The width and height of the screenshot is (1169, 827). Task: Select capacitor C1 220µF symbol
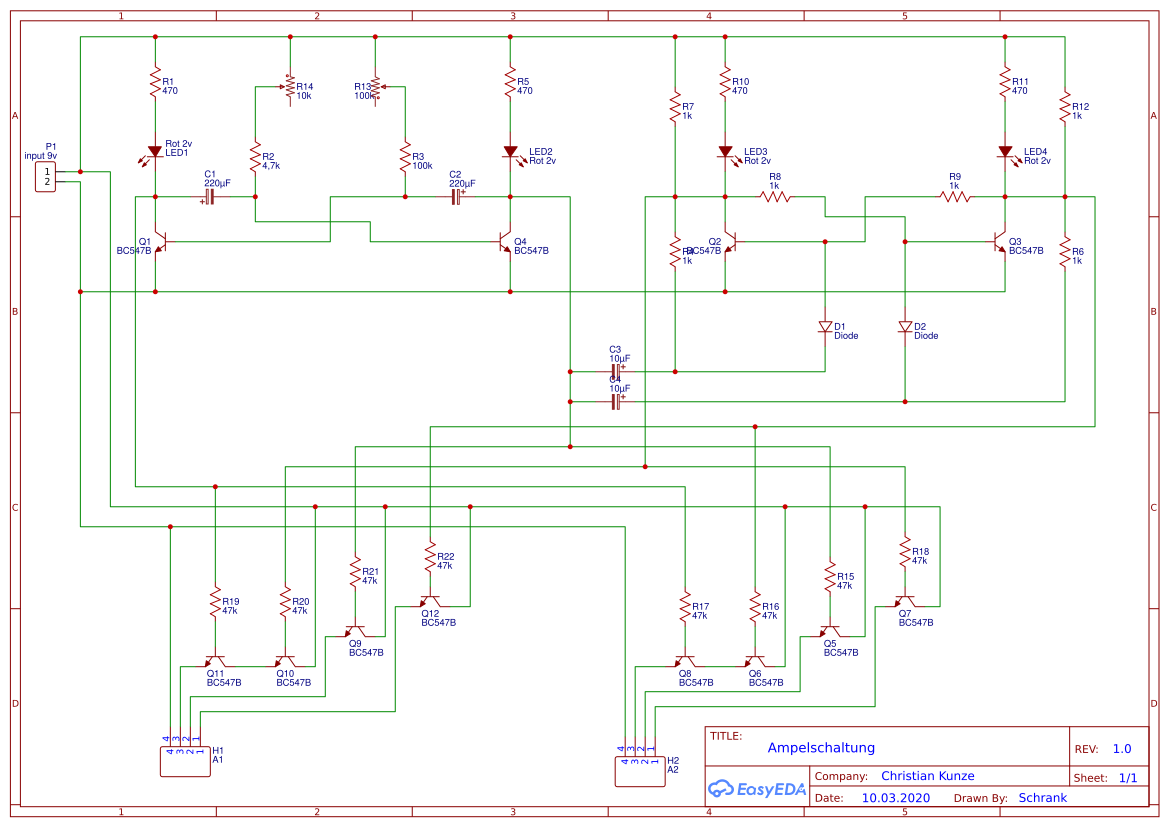coord(209,197)
